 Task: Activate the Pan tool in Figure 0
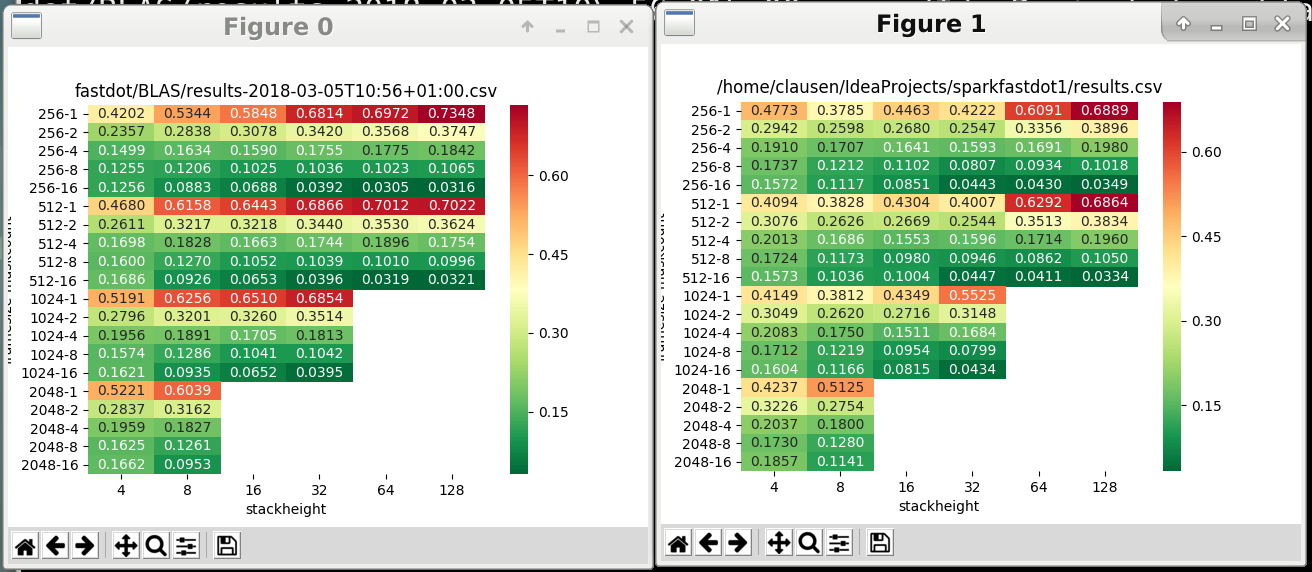(x=126, y=546)
